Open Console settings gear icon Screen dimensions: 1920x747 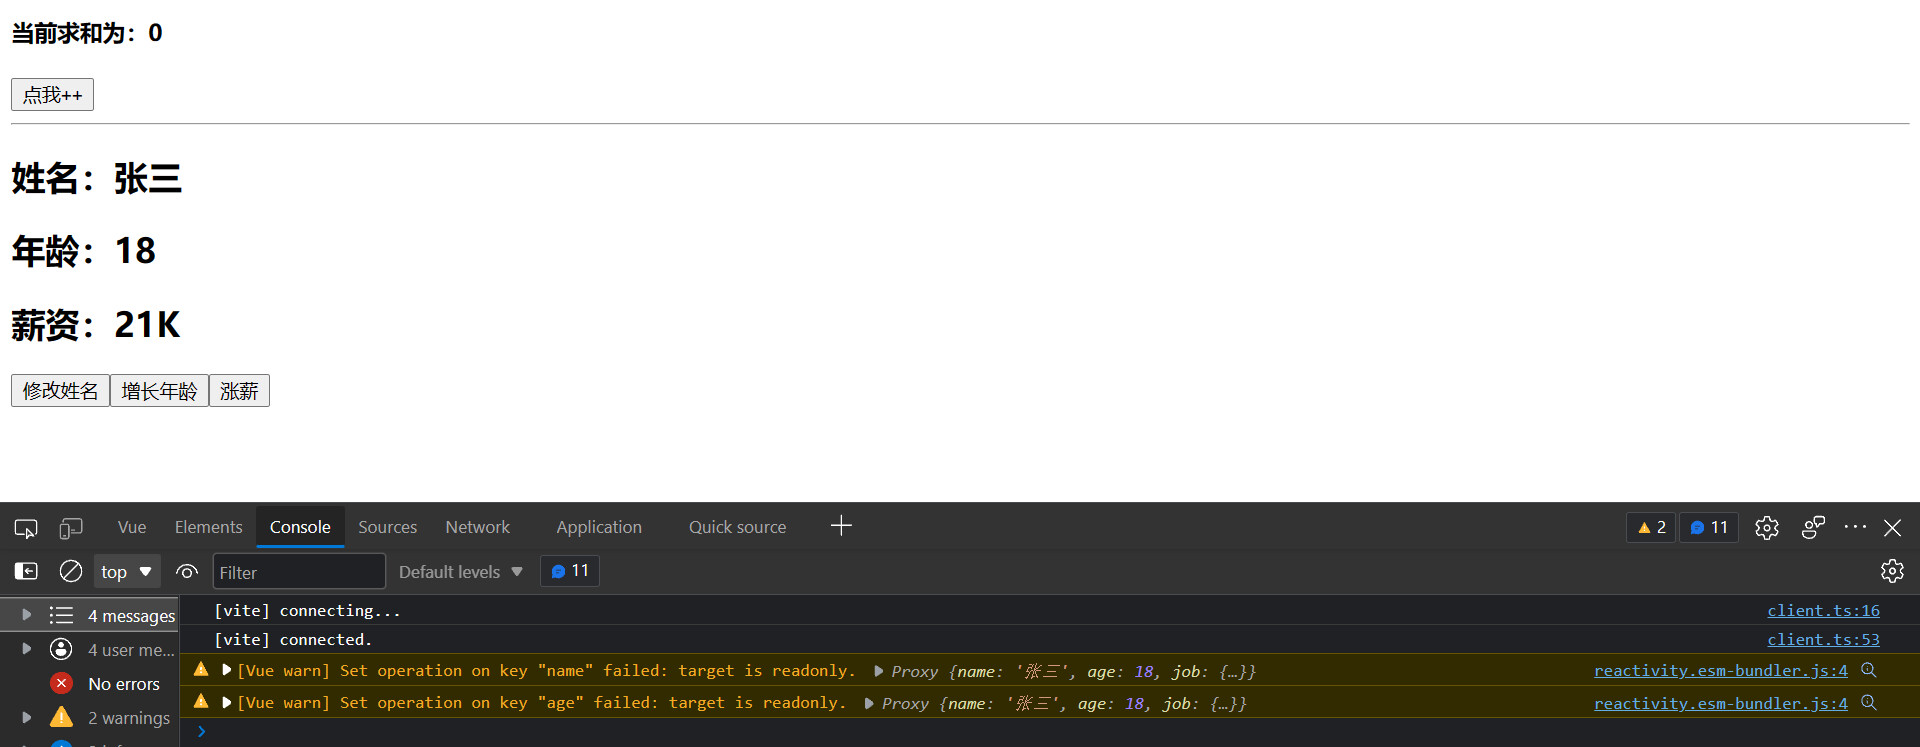tap(1892, 571)
